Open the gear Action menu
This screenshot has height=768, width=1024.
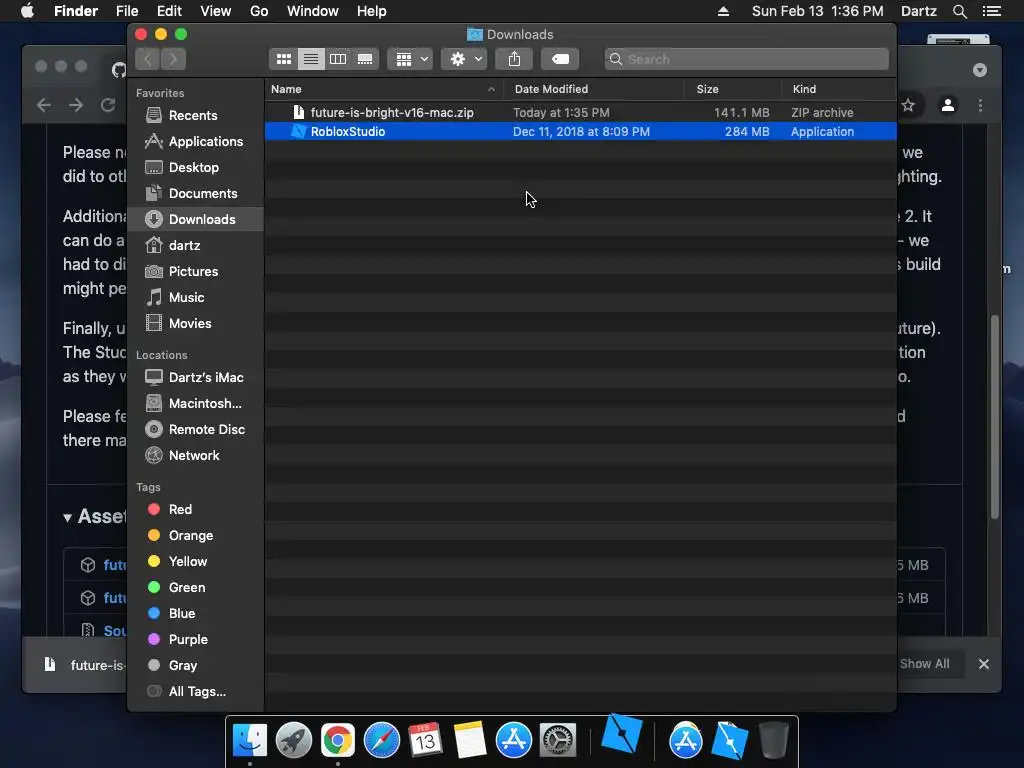pyautogui.click(x=464, y=59)
